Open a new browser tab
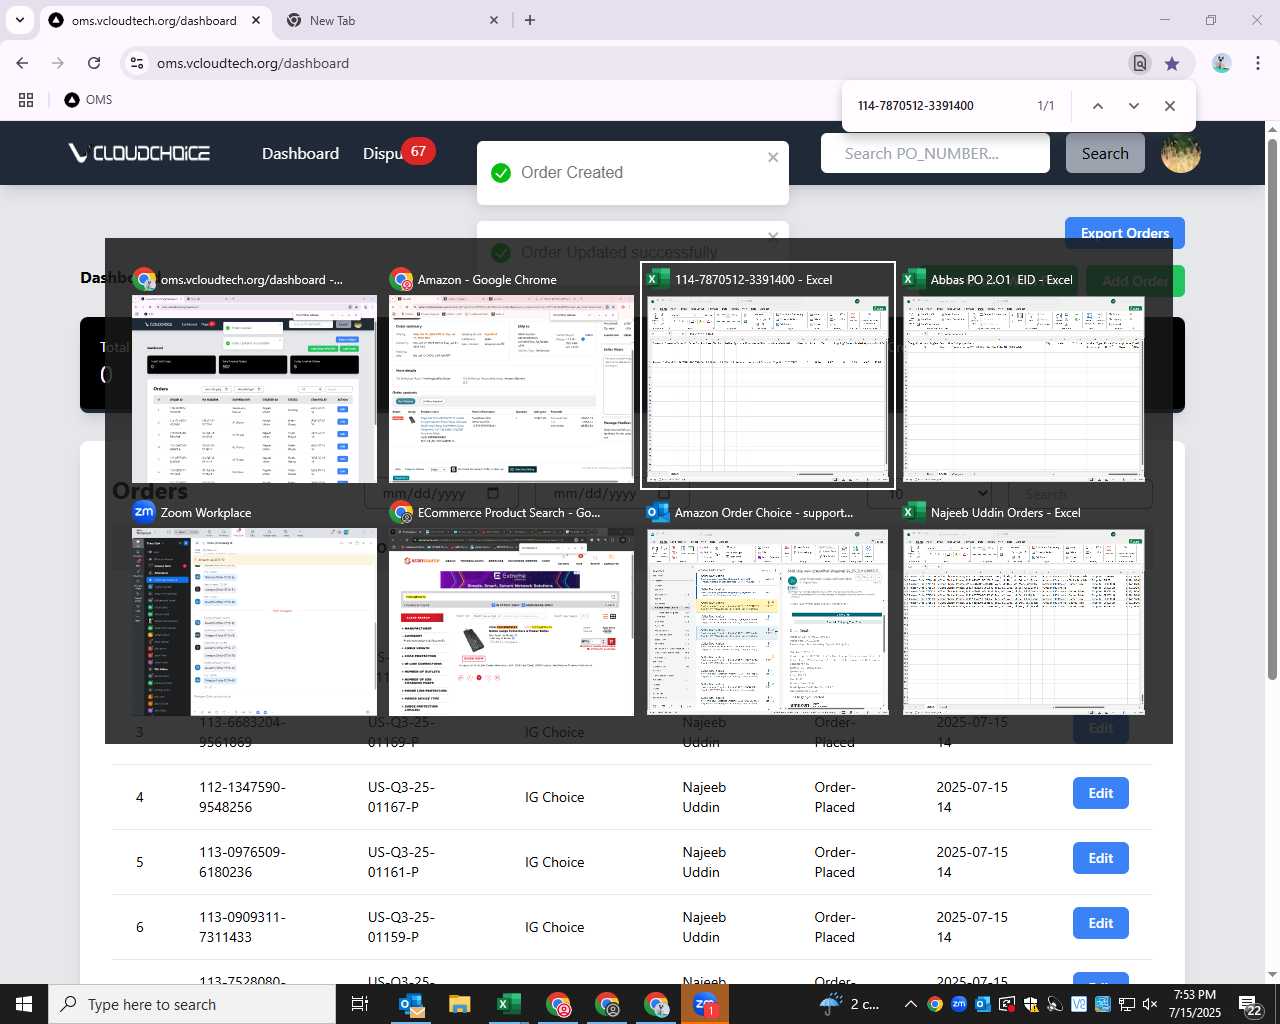 point(530,20)
